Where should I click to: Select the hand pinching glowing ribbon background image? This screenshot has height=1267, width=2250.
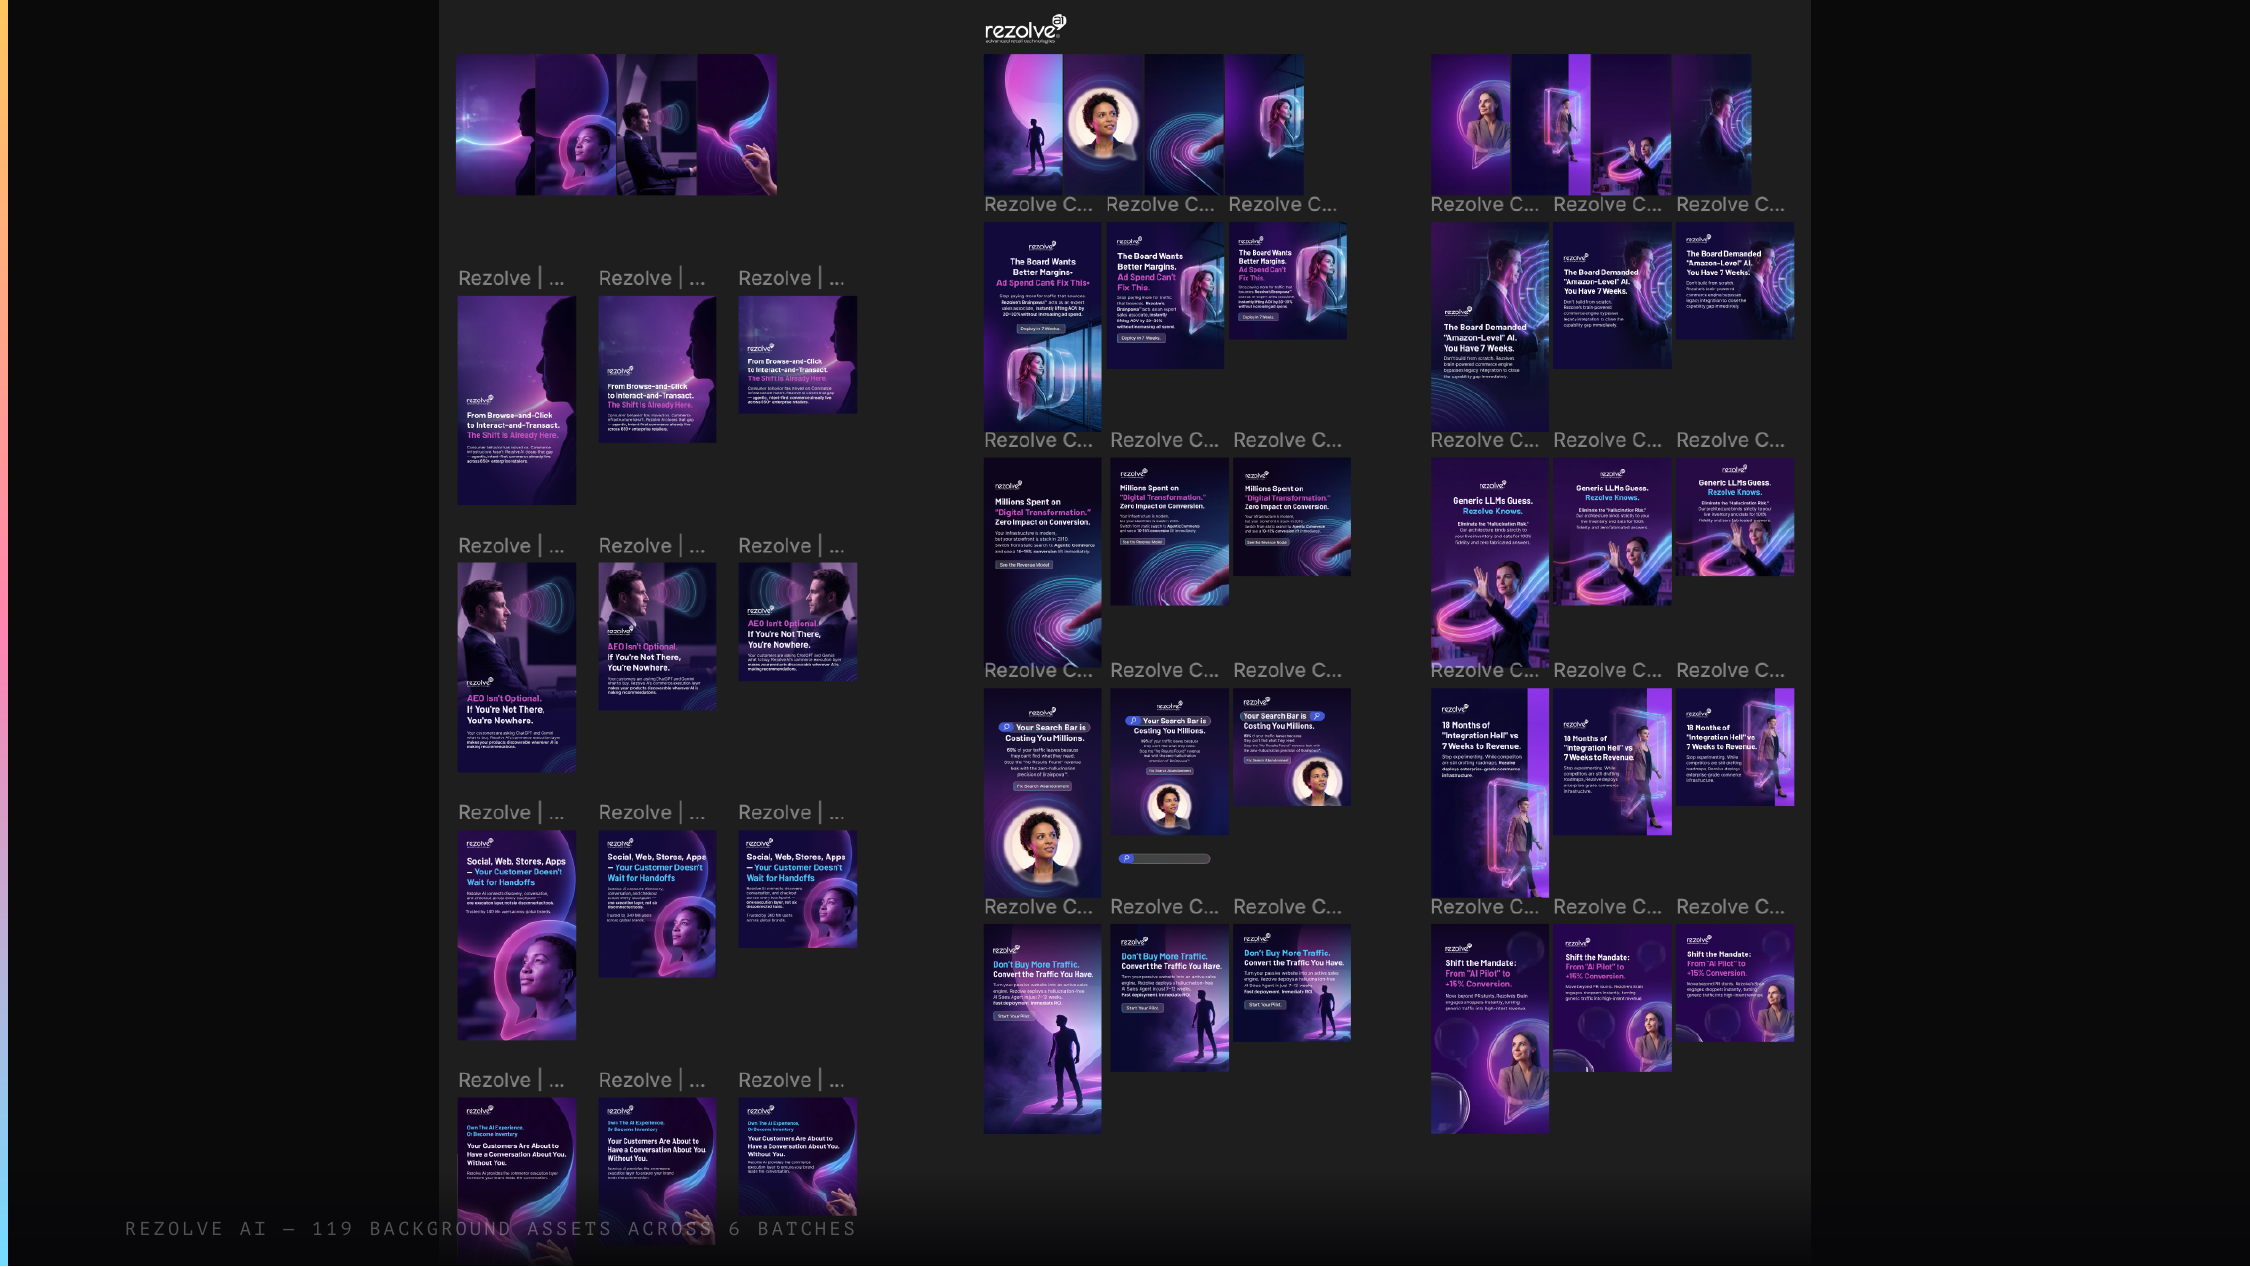pyautogui.click(x=738, y=124)
